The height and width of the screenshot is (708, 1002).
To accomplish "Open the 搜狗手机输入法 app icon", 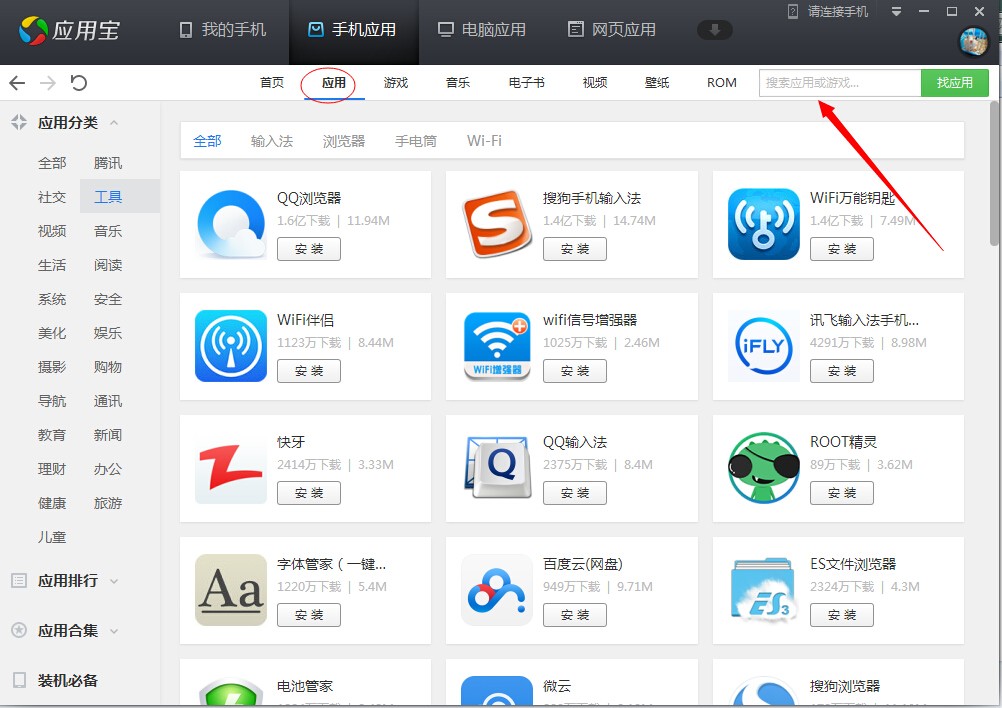I will coord(497,224).
